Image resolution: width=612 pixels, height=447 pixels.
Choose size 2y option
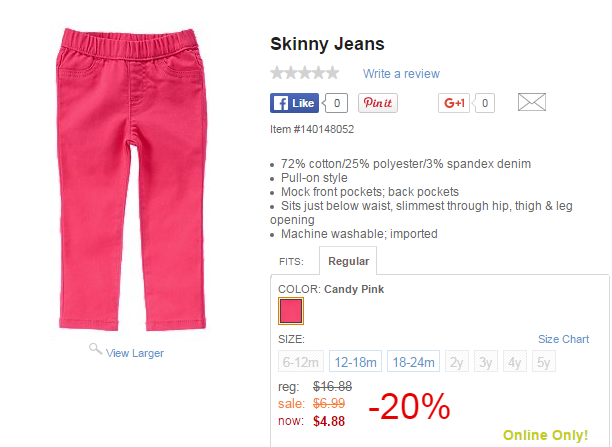pyautogui.click(x=457, y=361)
